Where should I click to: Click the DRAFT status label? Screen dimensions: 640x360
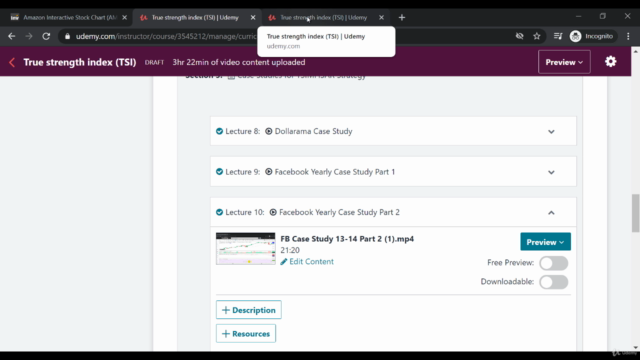[154, 62]
